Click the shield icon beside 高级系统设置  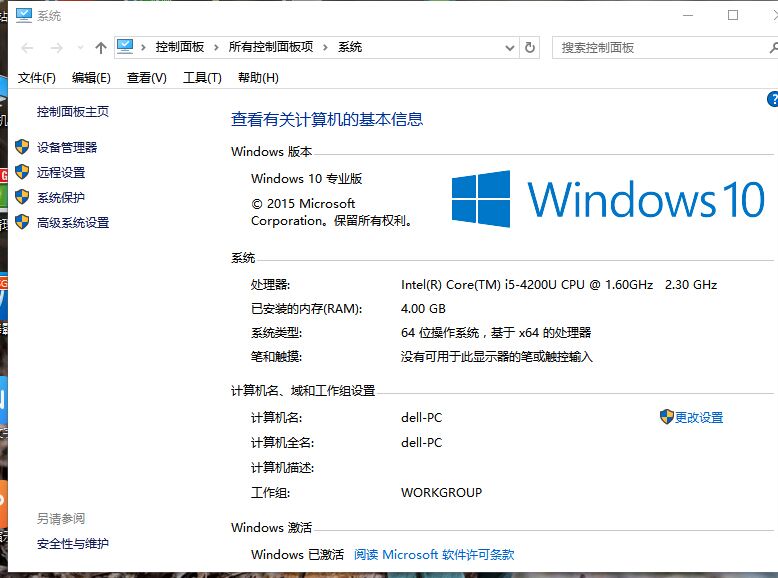tap(22, 222)
